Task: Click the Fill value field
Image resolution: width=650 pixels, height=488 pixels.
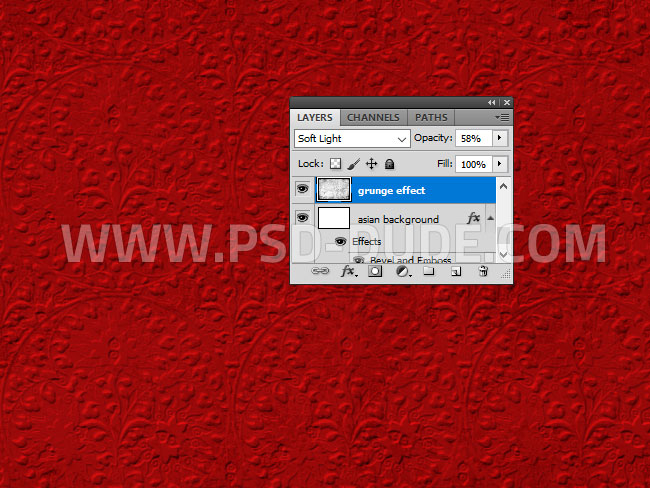Action: coord(473,165)
